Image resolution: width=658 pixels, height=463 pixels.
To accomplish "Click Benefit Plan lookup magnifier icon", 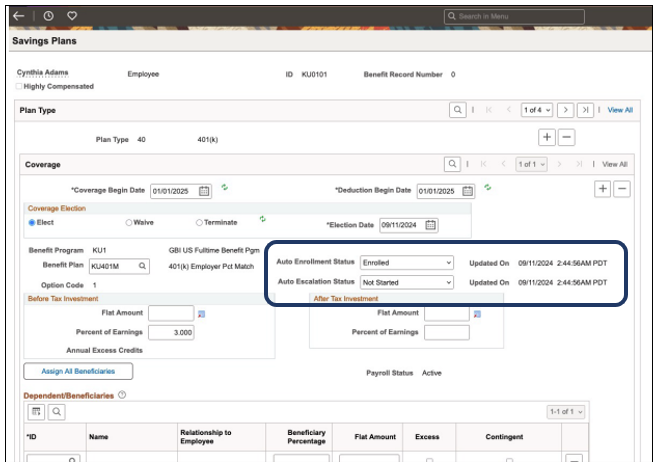I will [x=143, y=266].
